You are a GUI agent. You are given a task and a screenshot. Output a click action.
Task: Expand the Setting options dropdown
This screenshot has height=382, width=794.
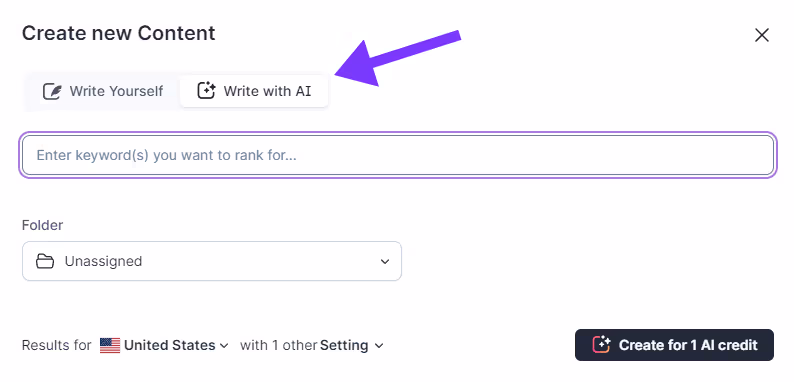[352, 346]
